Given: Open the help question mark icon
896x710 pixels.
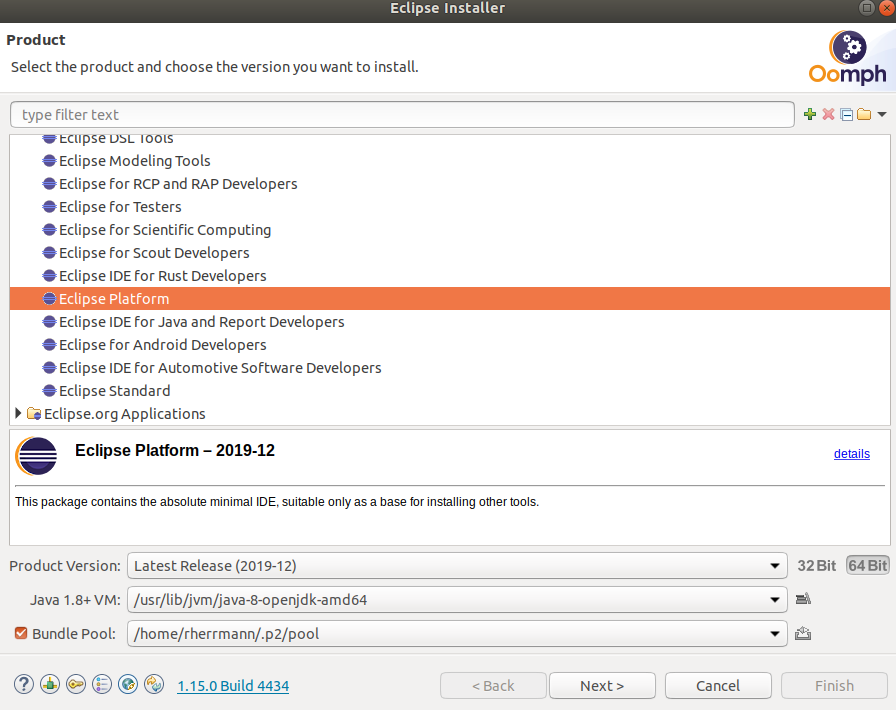Looking at the screenshot, I should tap(23, 685).
